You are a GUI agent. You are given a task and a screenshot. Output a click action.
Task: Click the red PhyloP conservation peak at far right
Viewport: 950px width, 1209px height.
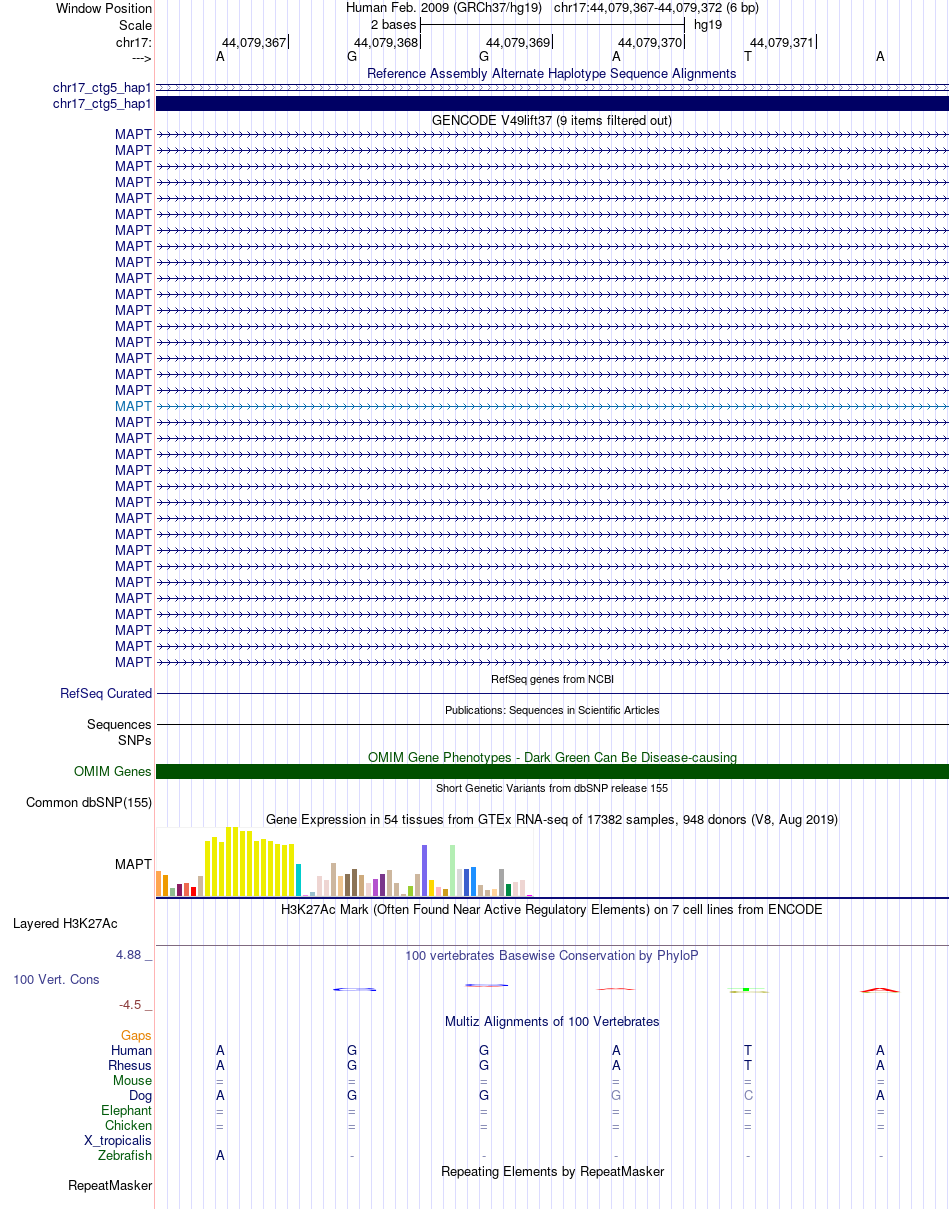[880, 990]
